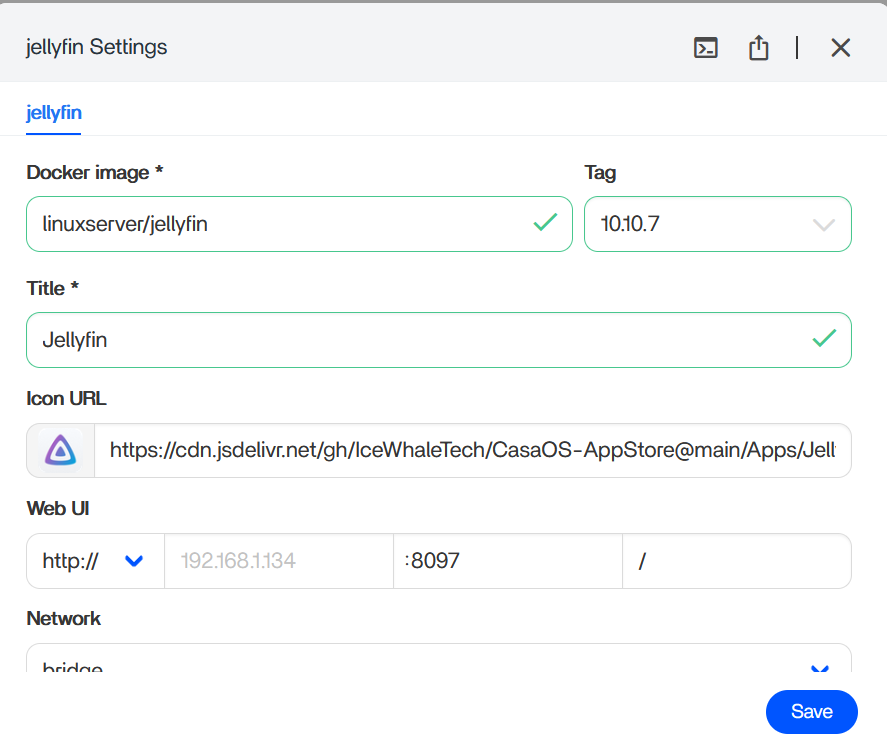Click the export settings icon

[759, 48]
